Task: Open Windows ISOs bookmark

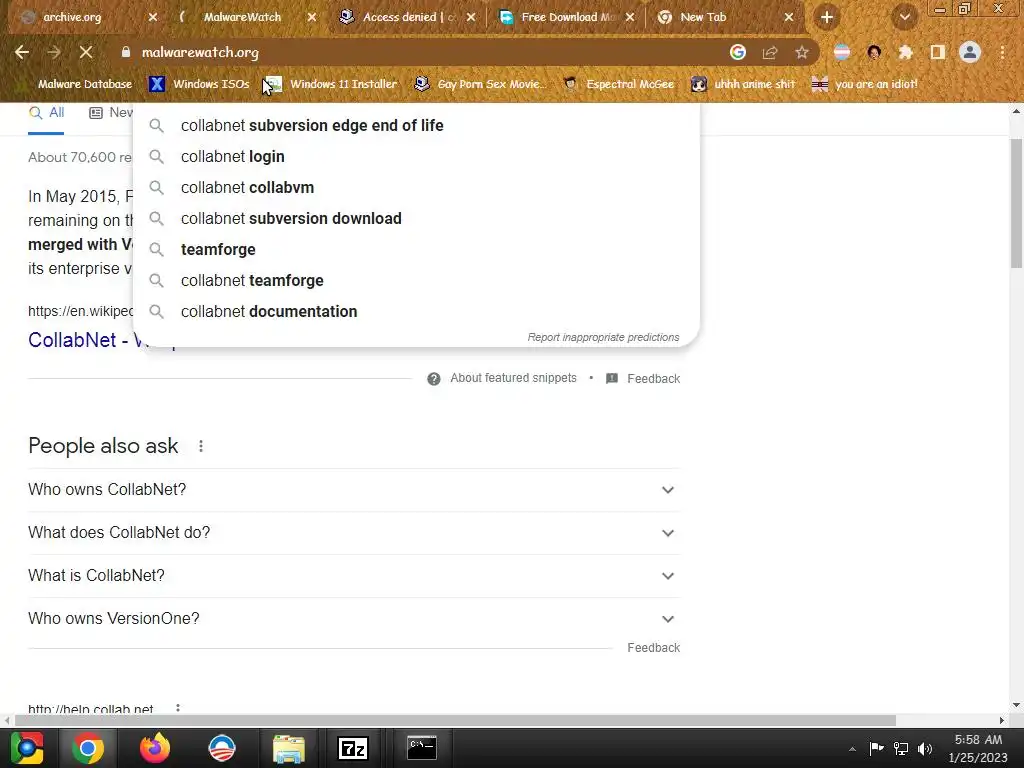Action: point(199,84)
